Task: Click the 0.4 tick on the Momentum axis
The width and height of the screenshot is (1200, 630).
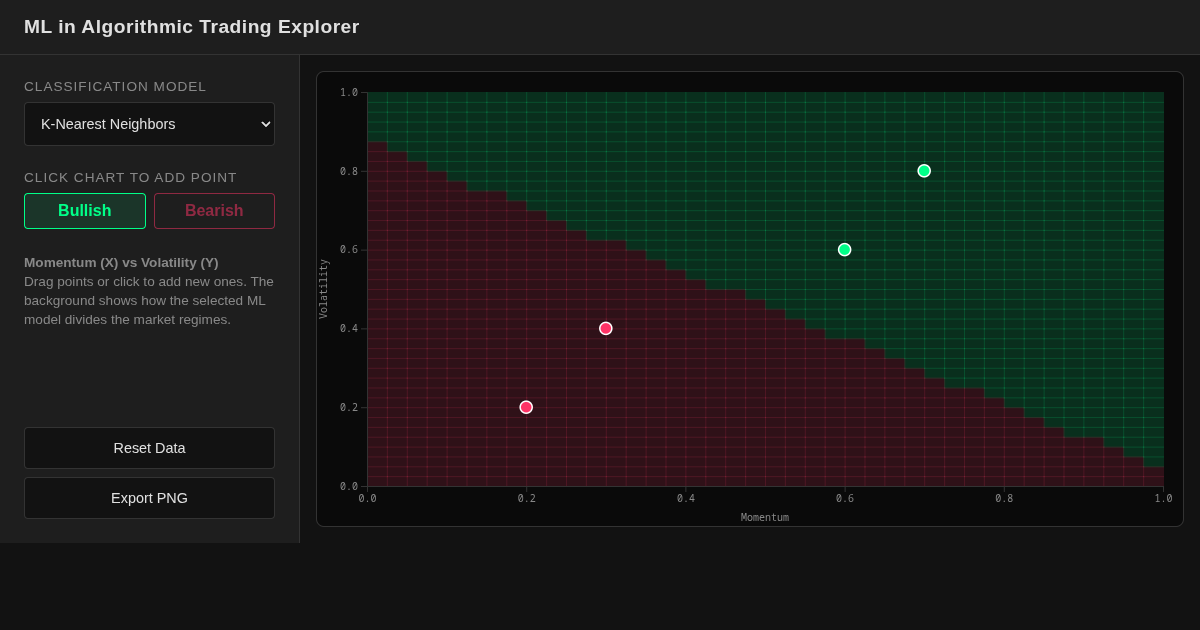Action: (686, 499)
